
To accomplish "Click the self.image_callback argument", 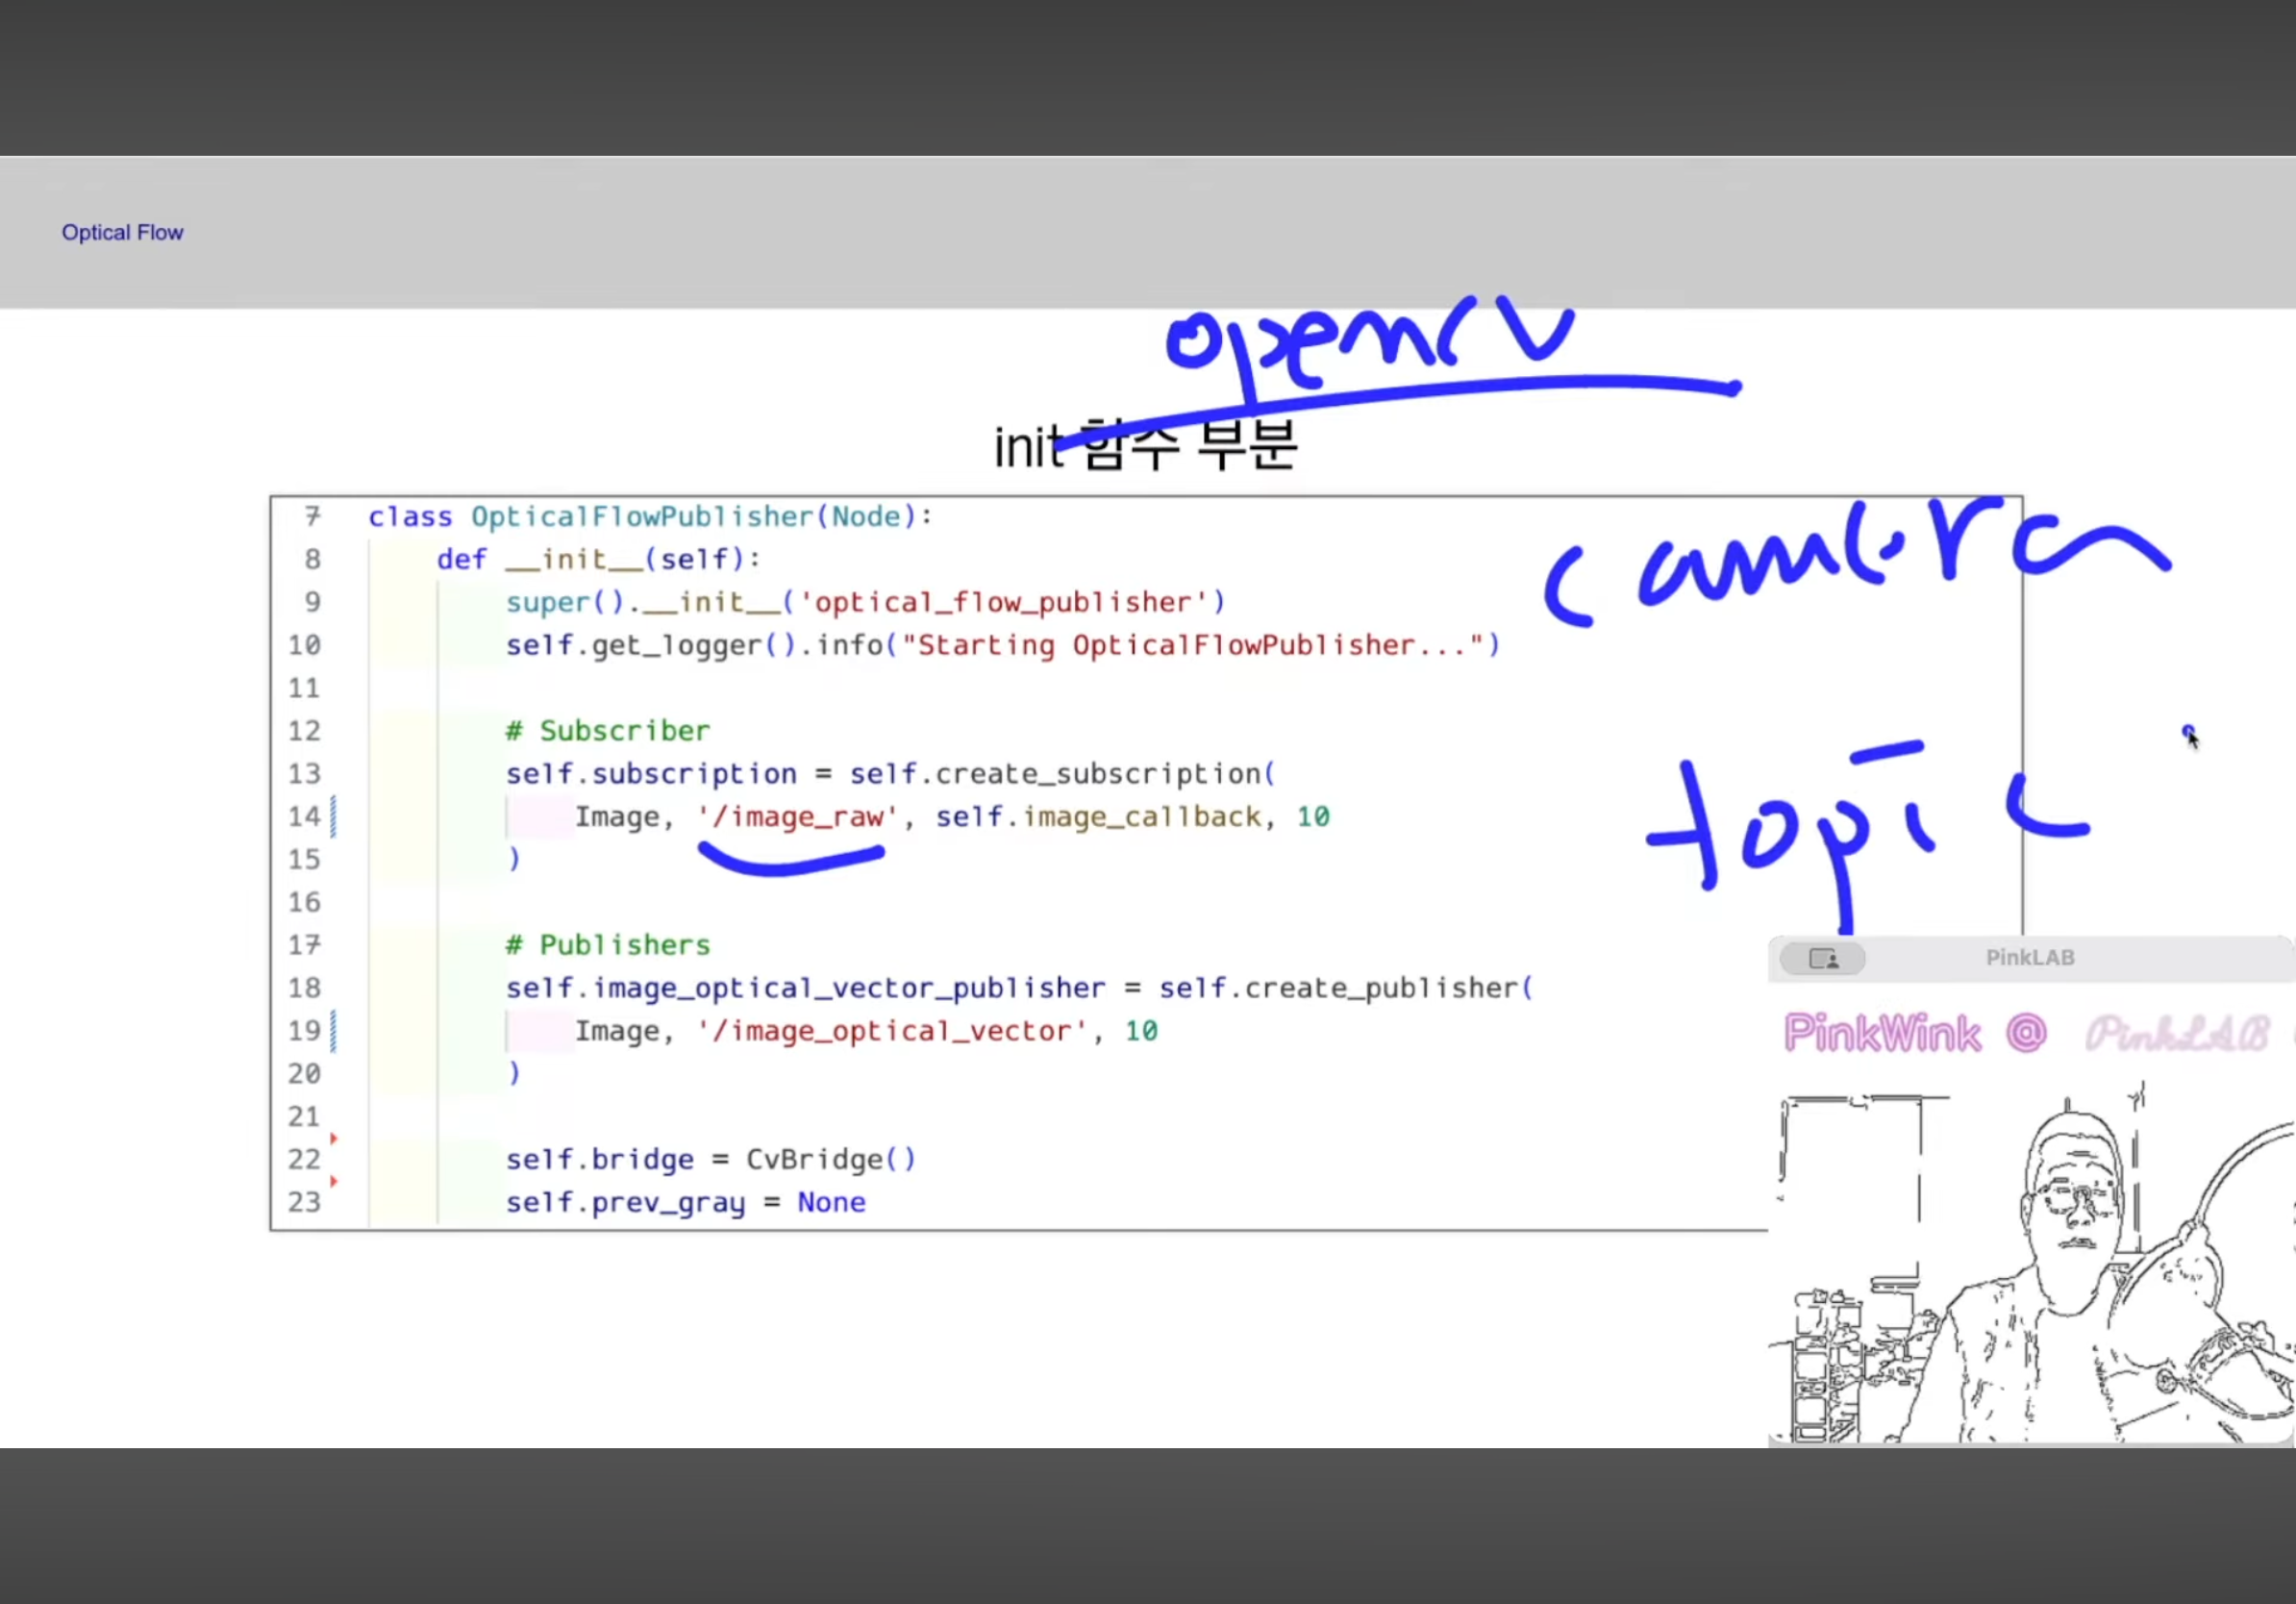I will point(1098,817).
